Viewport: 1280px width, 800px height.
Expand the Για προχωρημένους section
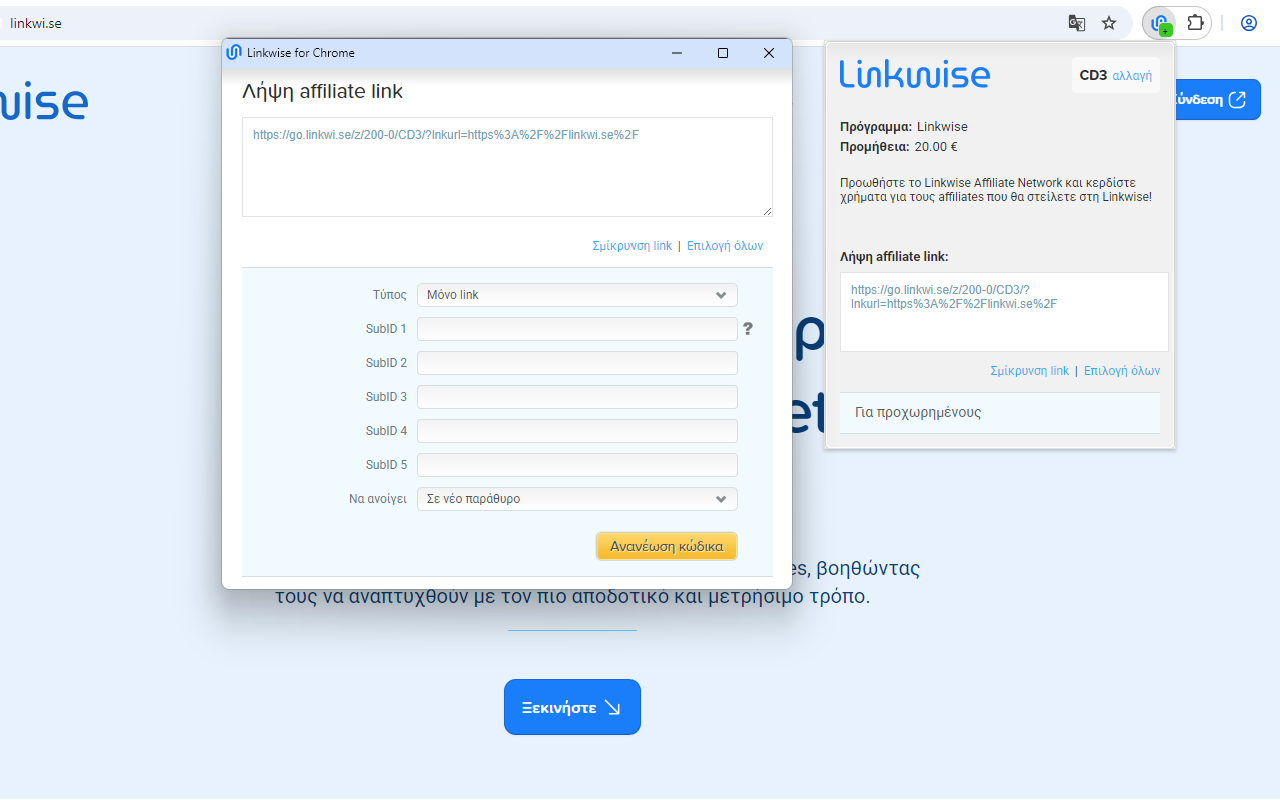[1000, 412]
